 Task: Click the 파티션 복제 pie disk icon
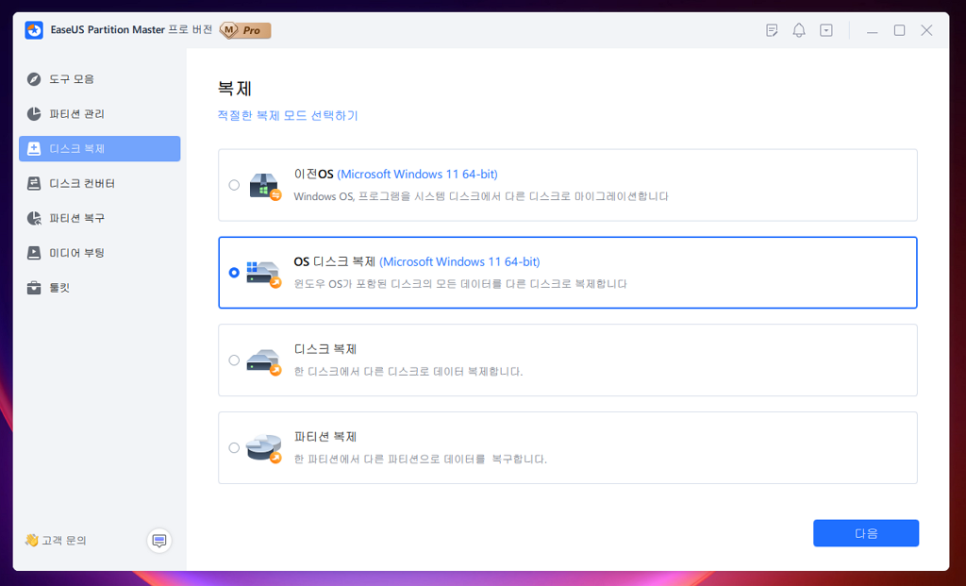[x=264, y=449]
